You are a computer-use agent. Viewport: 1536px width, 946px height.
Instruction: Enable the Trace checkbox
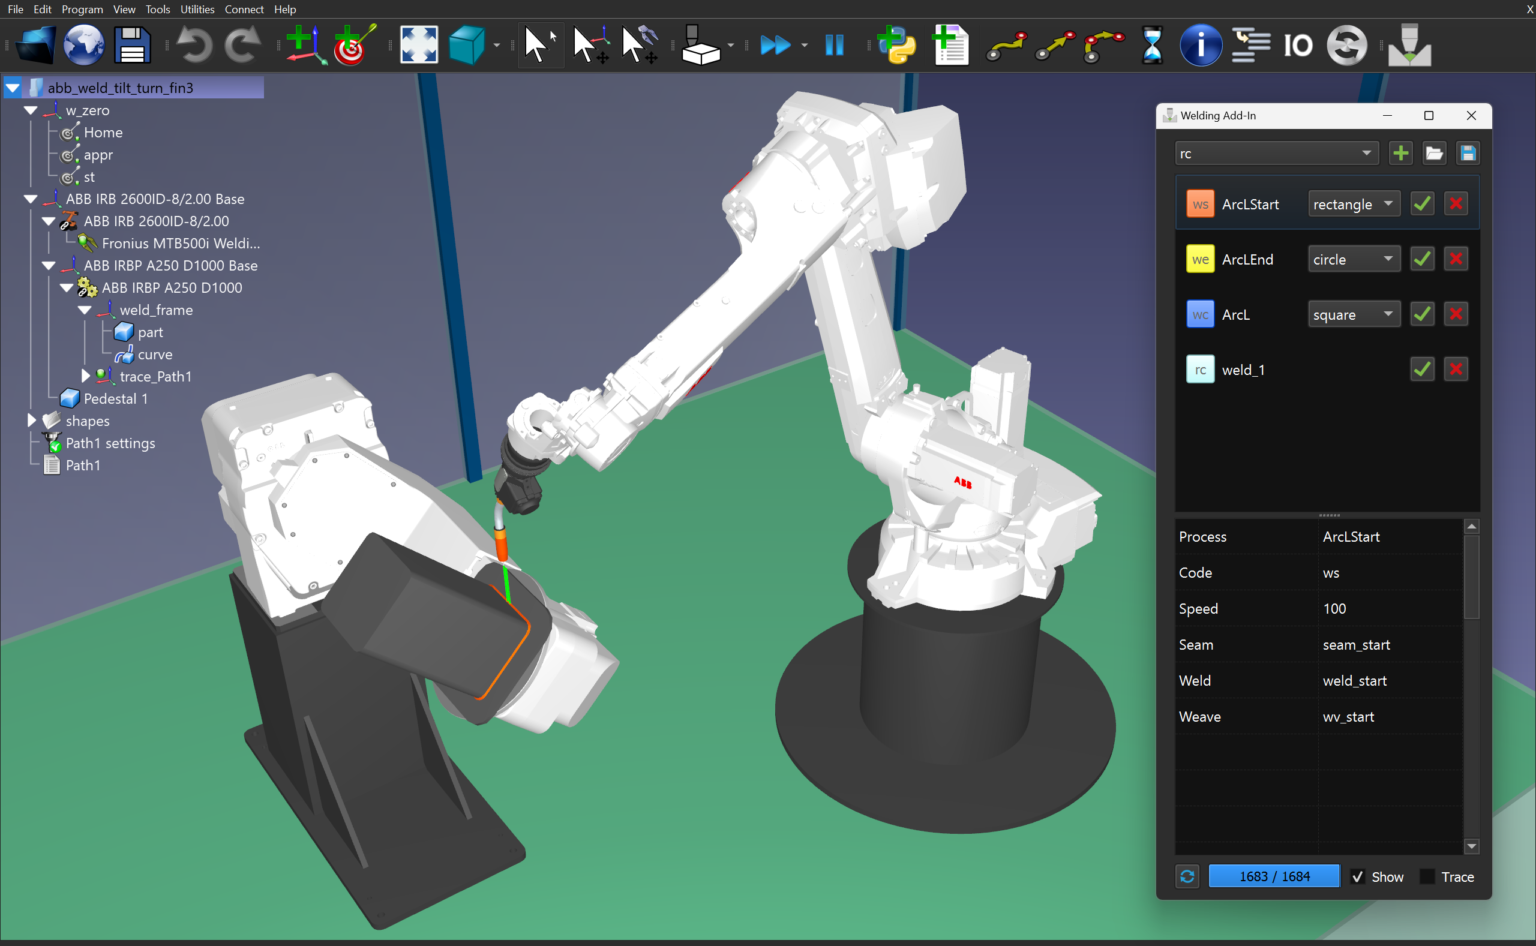(x=1426, y=876)
